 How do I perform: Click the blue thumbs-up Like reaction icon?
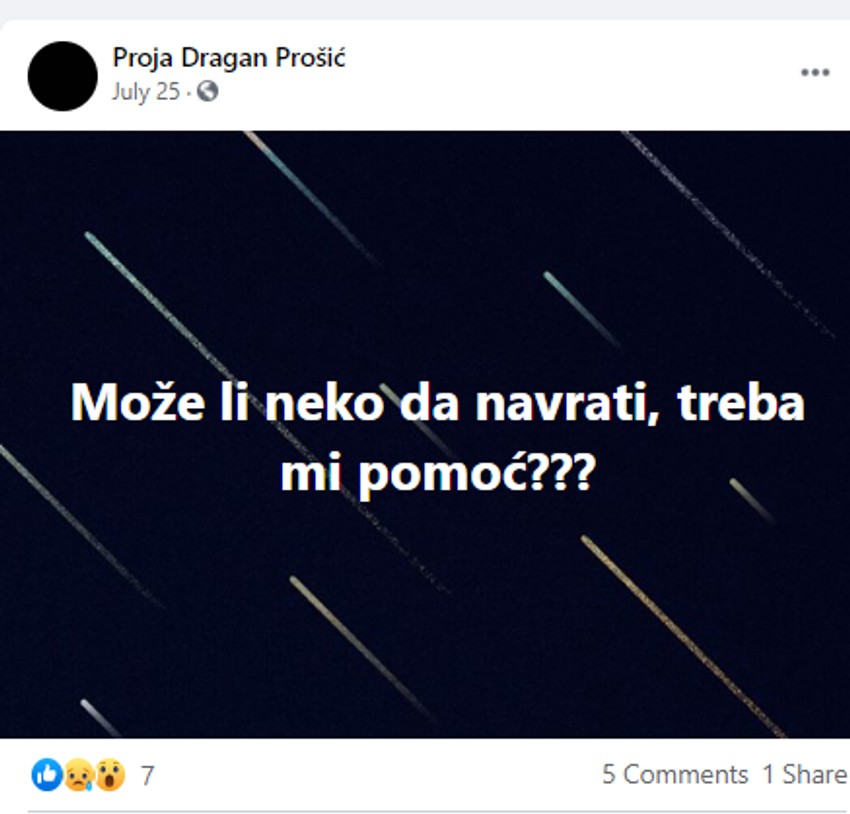click(x=44, y=771)
